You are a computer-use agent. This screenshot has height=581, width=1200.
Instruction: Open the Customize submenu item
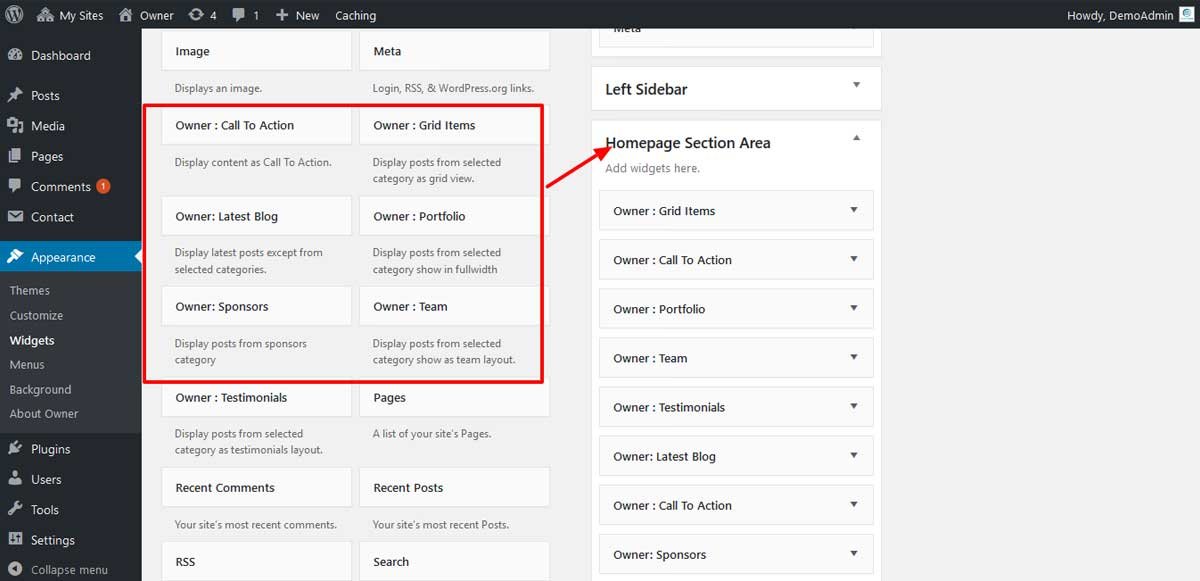(x=36, y=315)
